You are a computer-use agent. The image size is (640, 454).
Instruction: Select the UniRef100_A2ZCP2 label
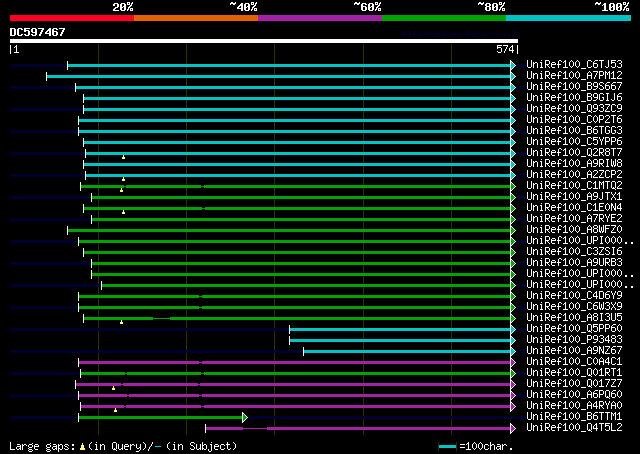pyautogui.click(x=574, y=175)
